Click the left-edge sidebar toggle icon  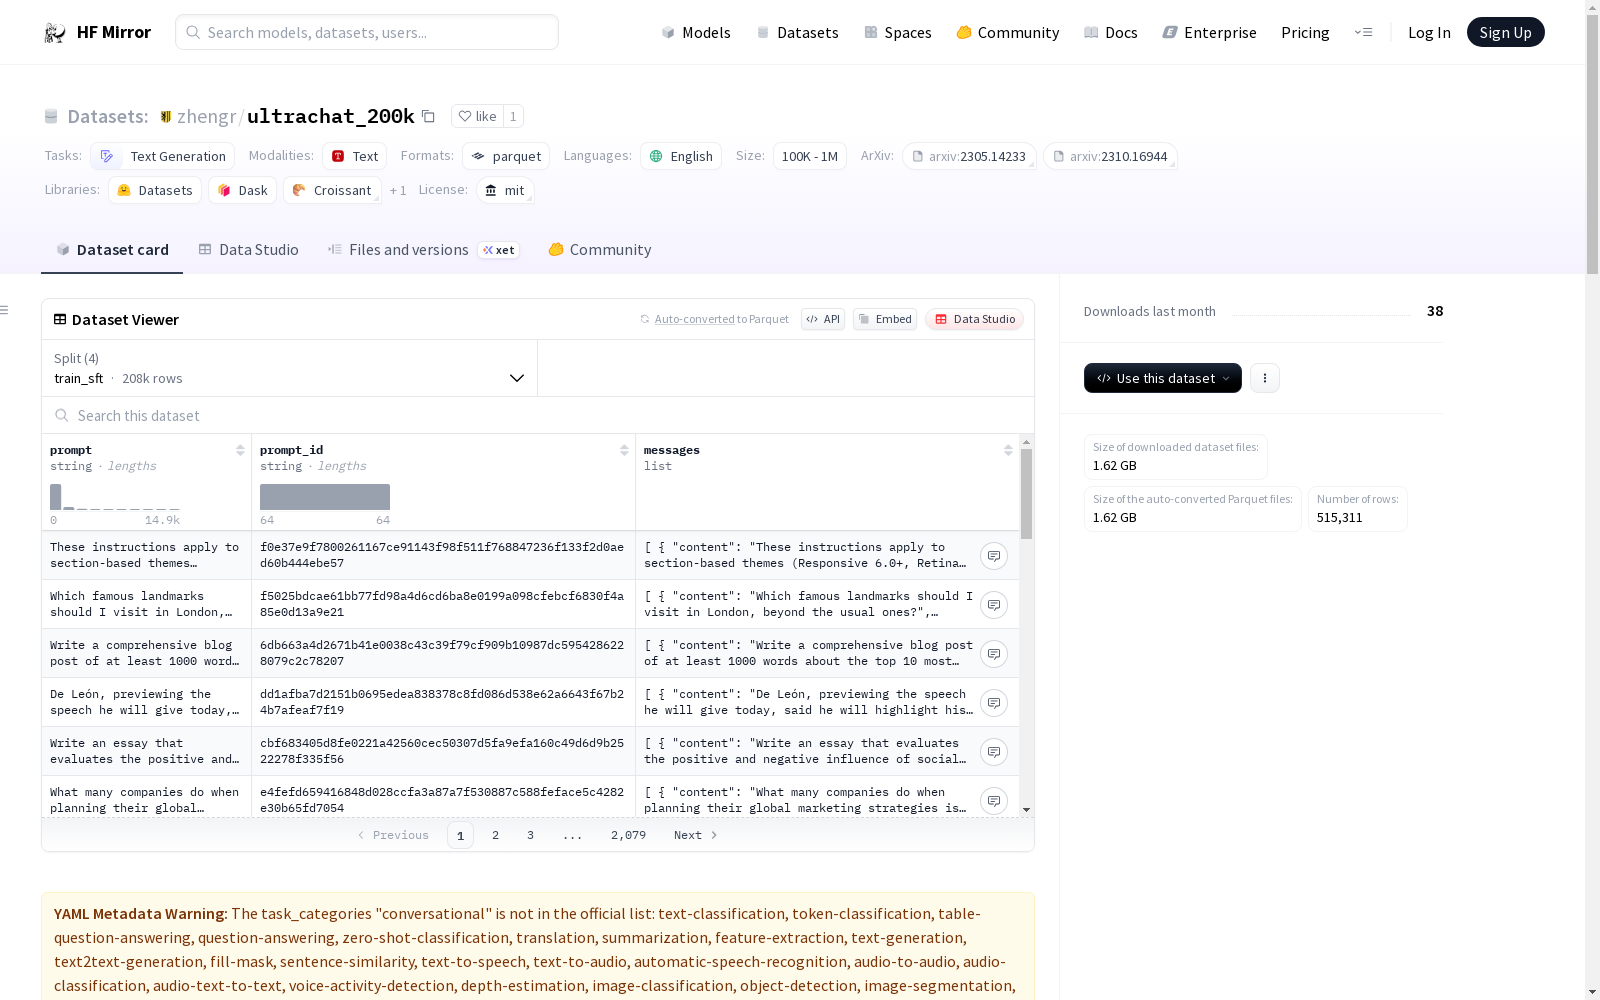pyautogui.click(x=4, y=310)
